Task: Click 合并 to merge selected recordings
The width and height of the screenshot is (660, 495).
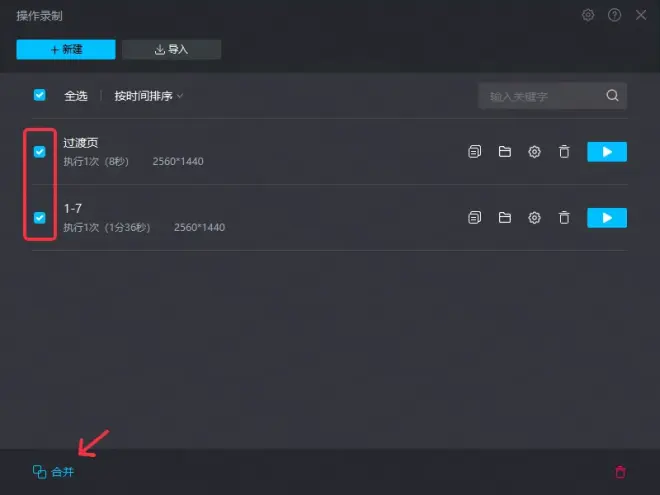Action: (53, 472)
